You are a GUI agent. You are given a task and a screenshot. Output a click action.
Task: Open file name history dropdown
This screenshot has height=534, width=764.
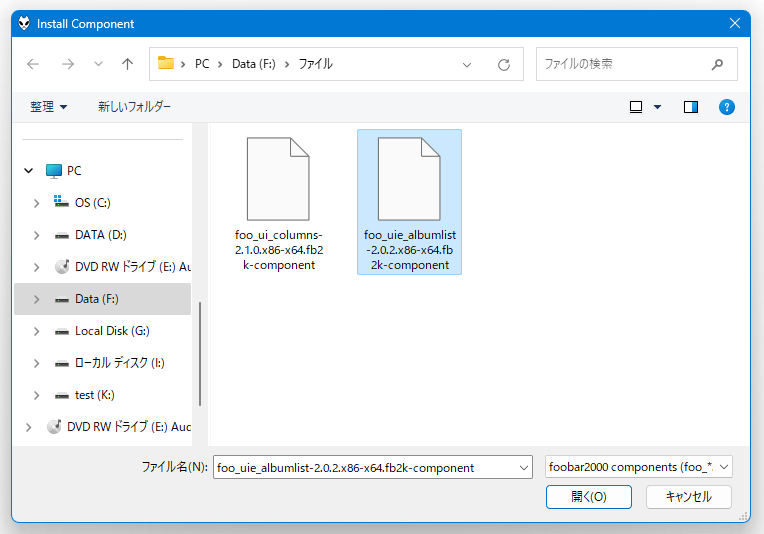point(524,468)
